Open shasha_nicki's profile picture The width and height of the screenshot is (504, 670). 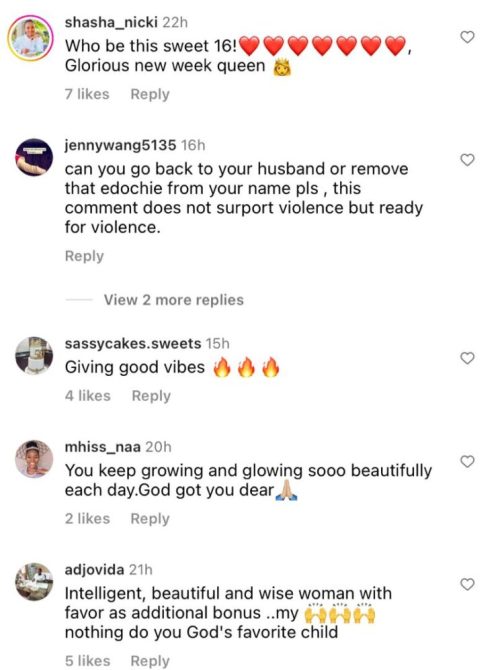(30, 38)
